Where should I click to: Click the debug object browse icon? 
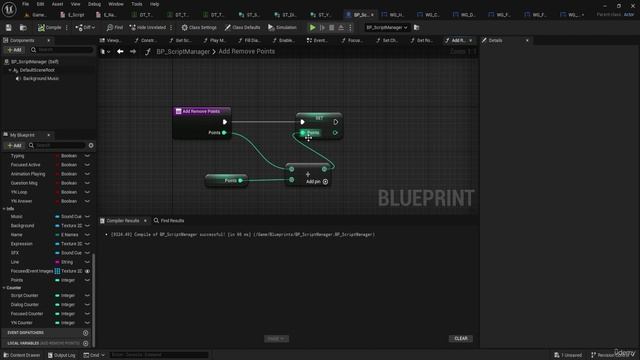coord(417,28)
